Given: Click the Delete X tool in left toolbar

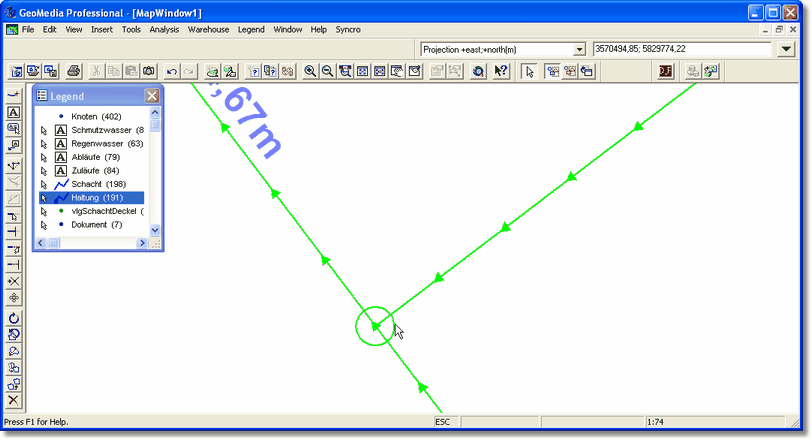Looking at the screenshot, I should [x=14, y=400].
